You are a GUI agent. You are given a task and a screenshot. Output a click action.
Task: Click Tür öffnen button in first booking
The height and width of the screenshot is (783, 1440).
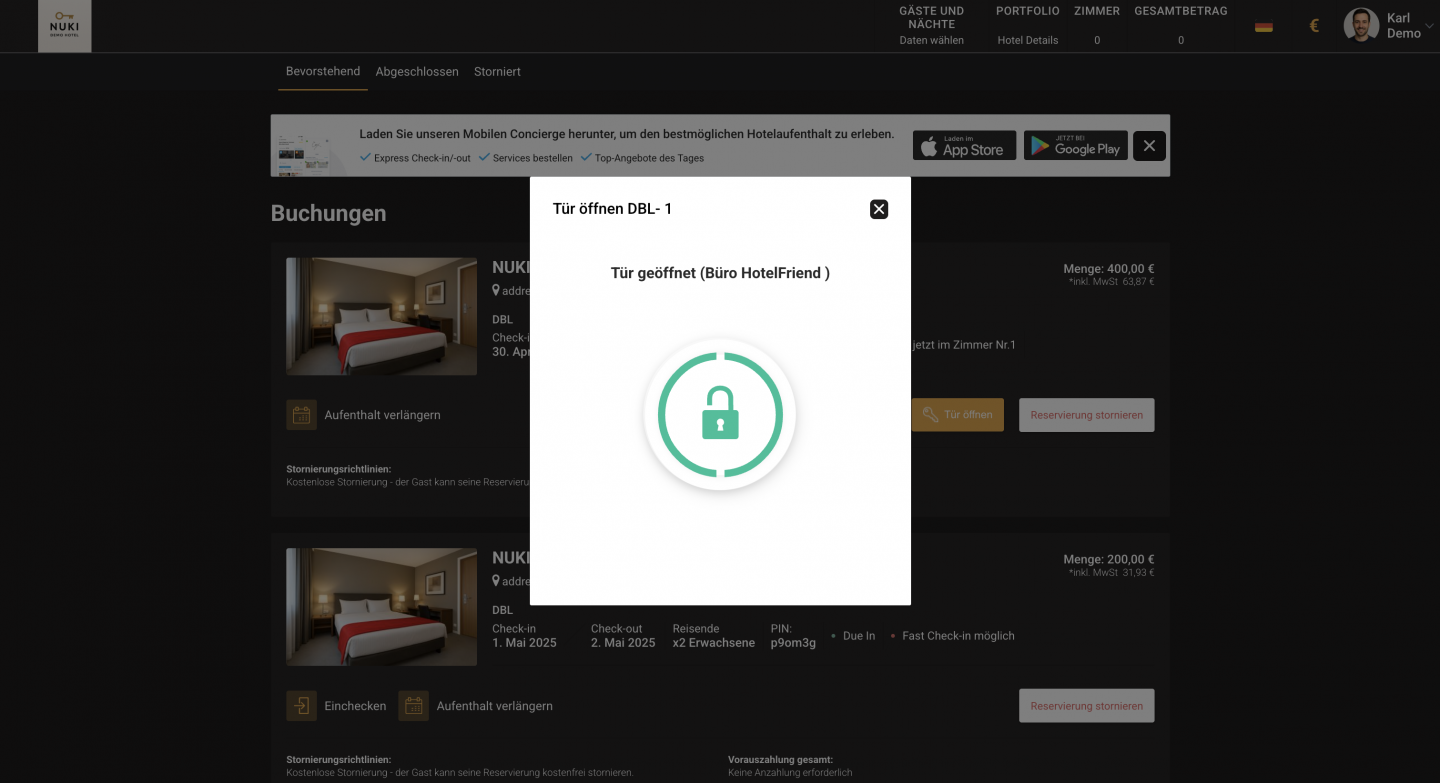pyautogui.click(x=957, y=415)
